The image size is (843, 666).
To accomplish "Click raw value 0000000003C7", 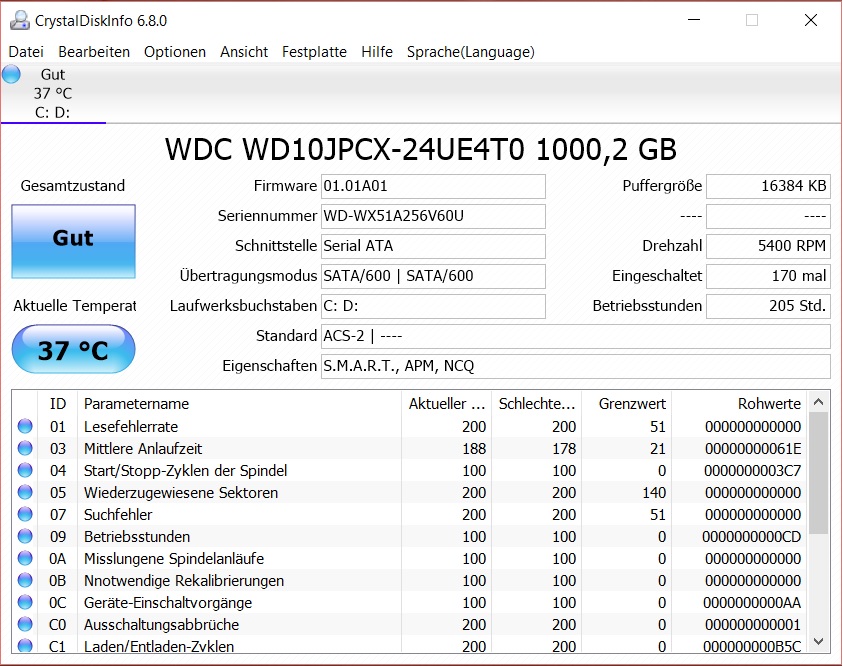I will point(753,471).
